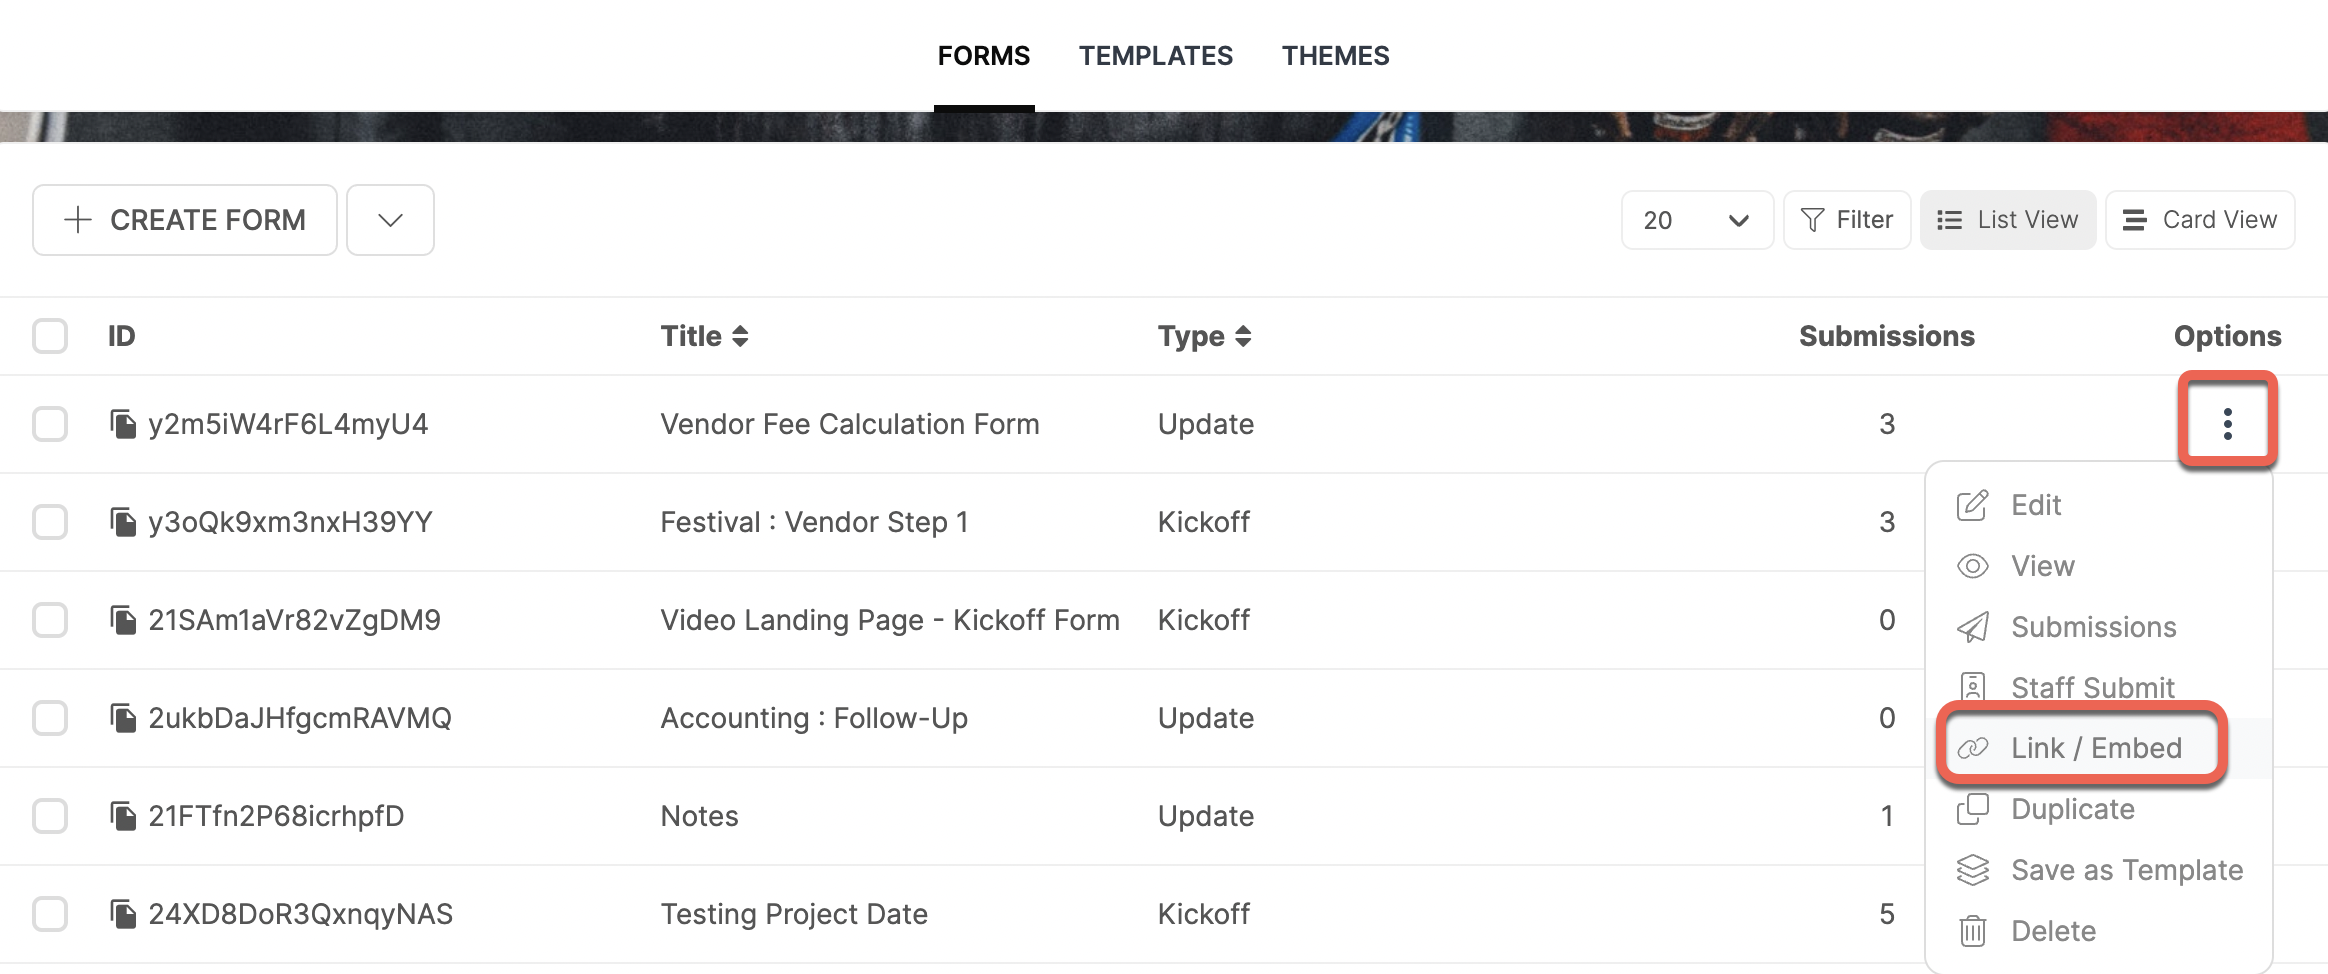
Task: Click the Edit pencil icon in menu
Action: point(1972,506)
